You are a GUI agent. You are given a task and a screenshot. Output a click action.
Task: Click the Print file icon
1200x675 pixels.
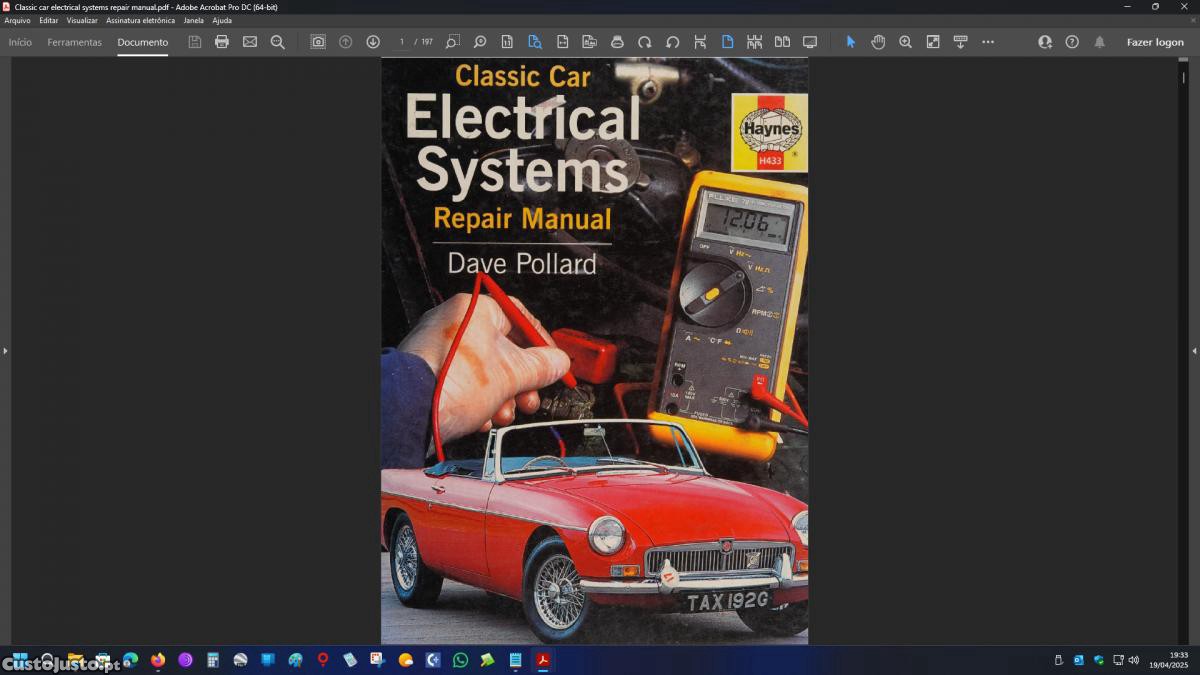222,42
